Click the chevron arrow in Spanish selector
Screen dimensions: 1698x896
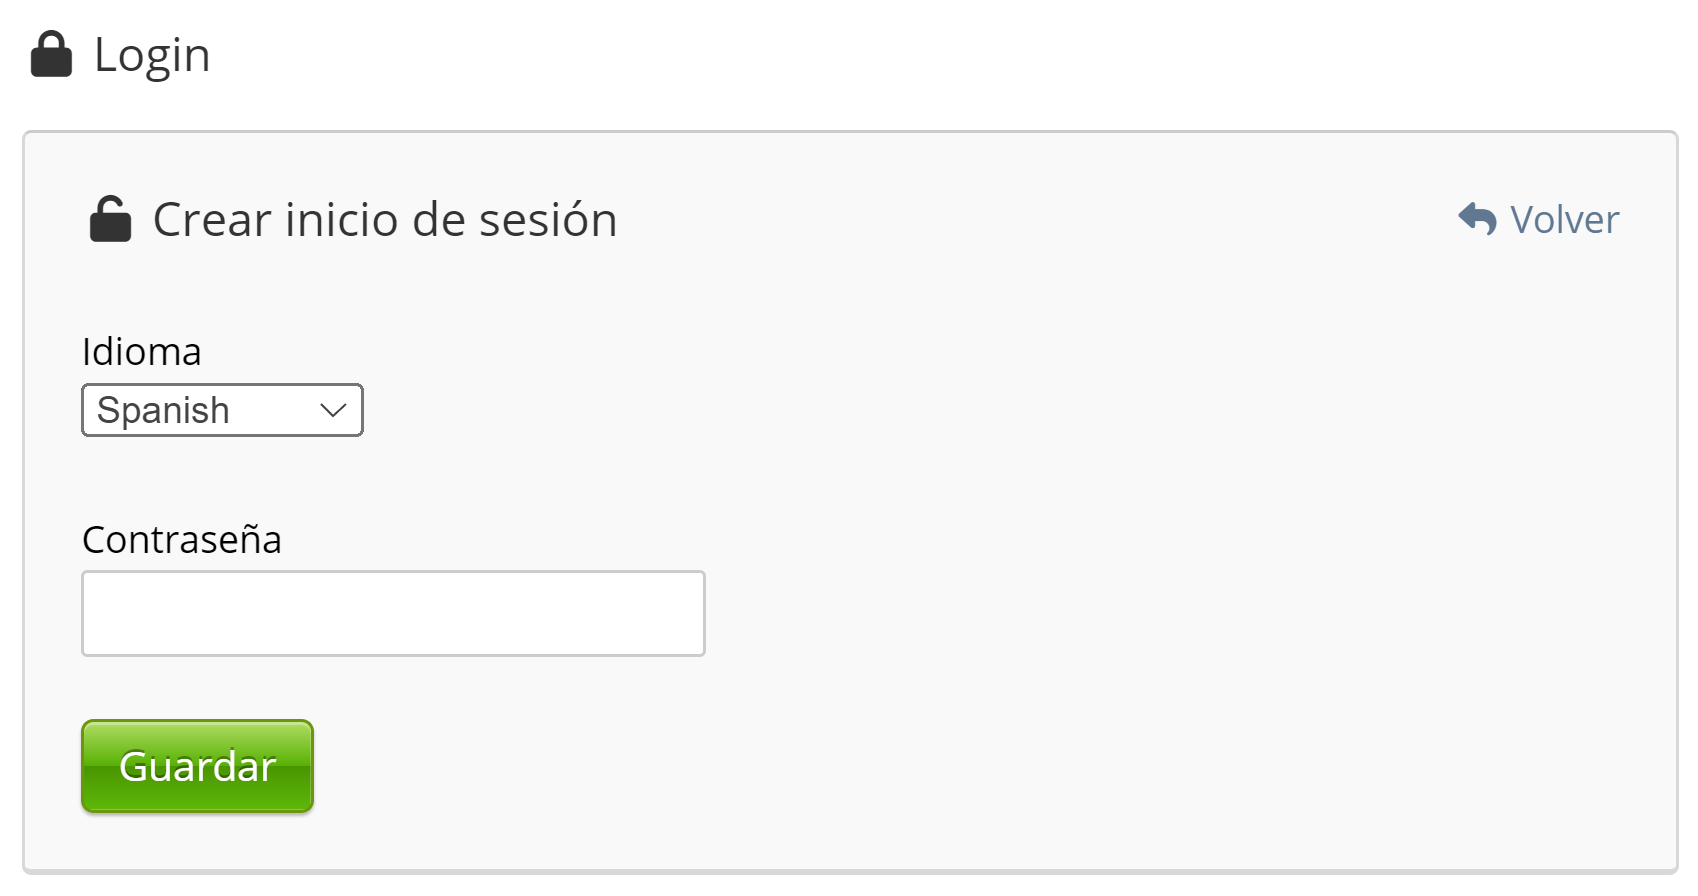[x=333, y=410]
